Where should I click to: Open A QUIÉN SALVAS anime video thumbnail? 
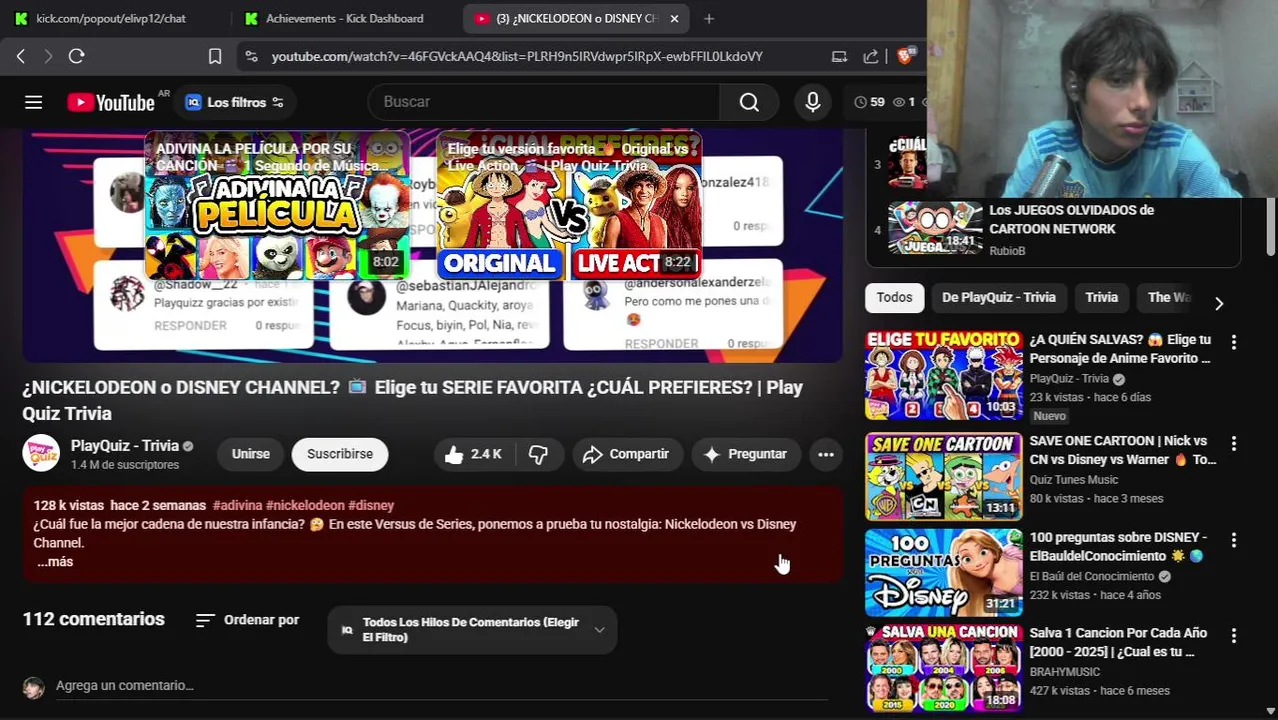pos(943,376)
